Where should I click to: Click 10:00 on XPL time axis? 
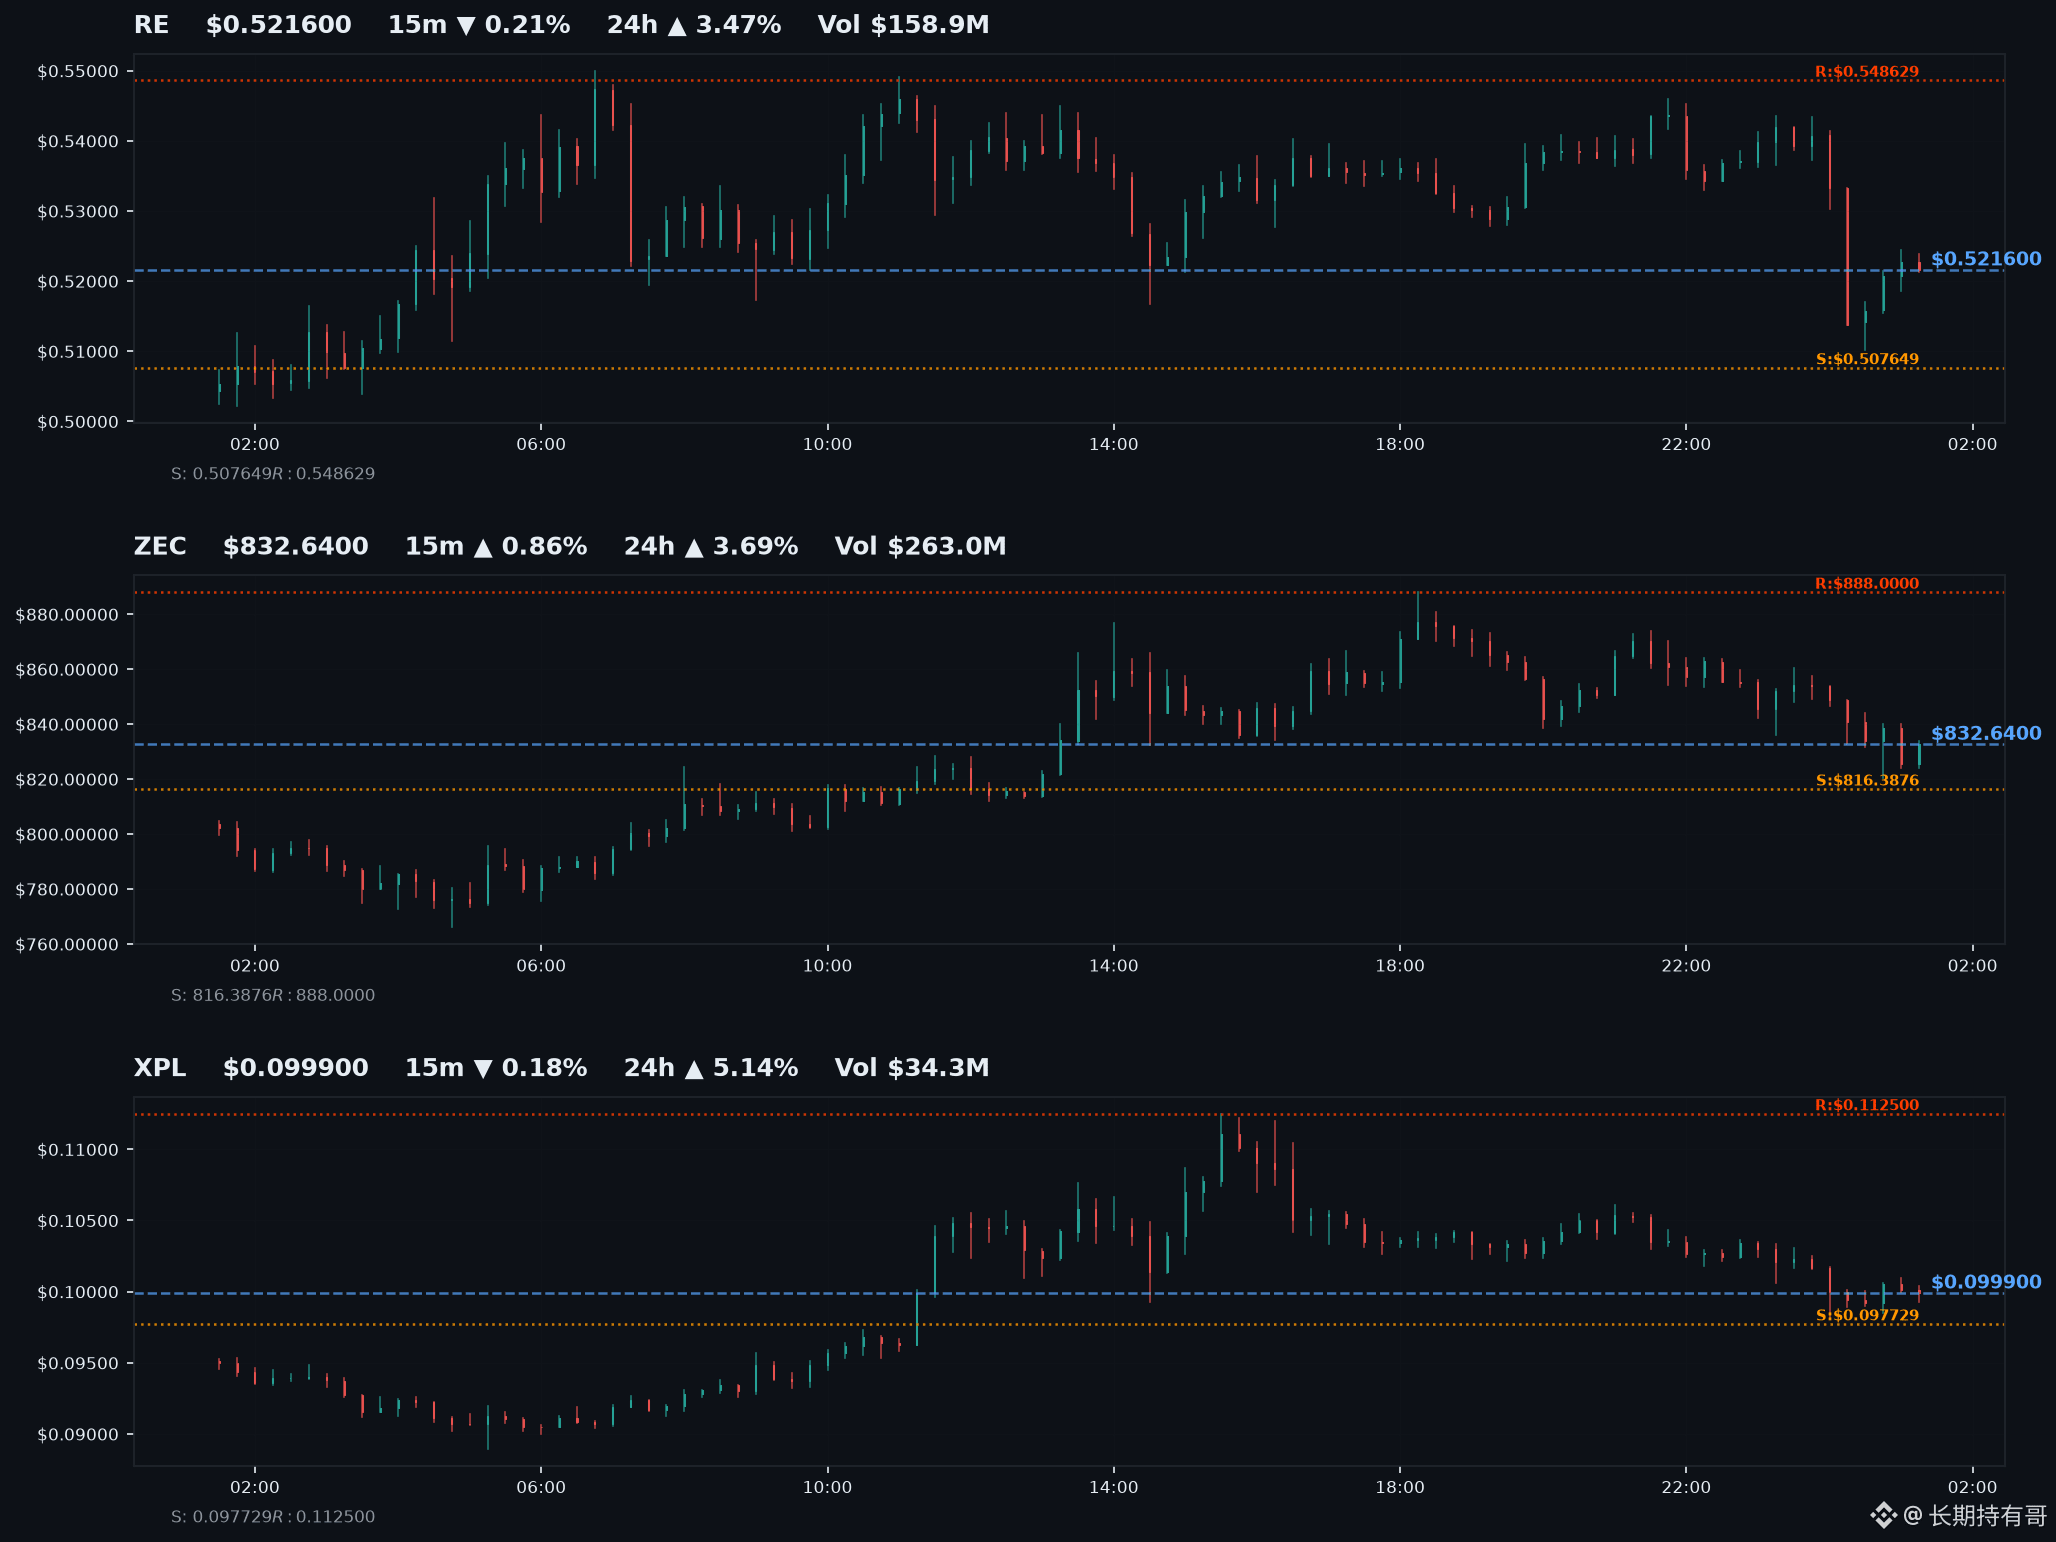point(828,1488)
